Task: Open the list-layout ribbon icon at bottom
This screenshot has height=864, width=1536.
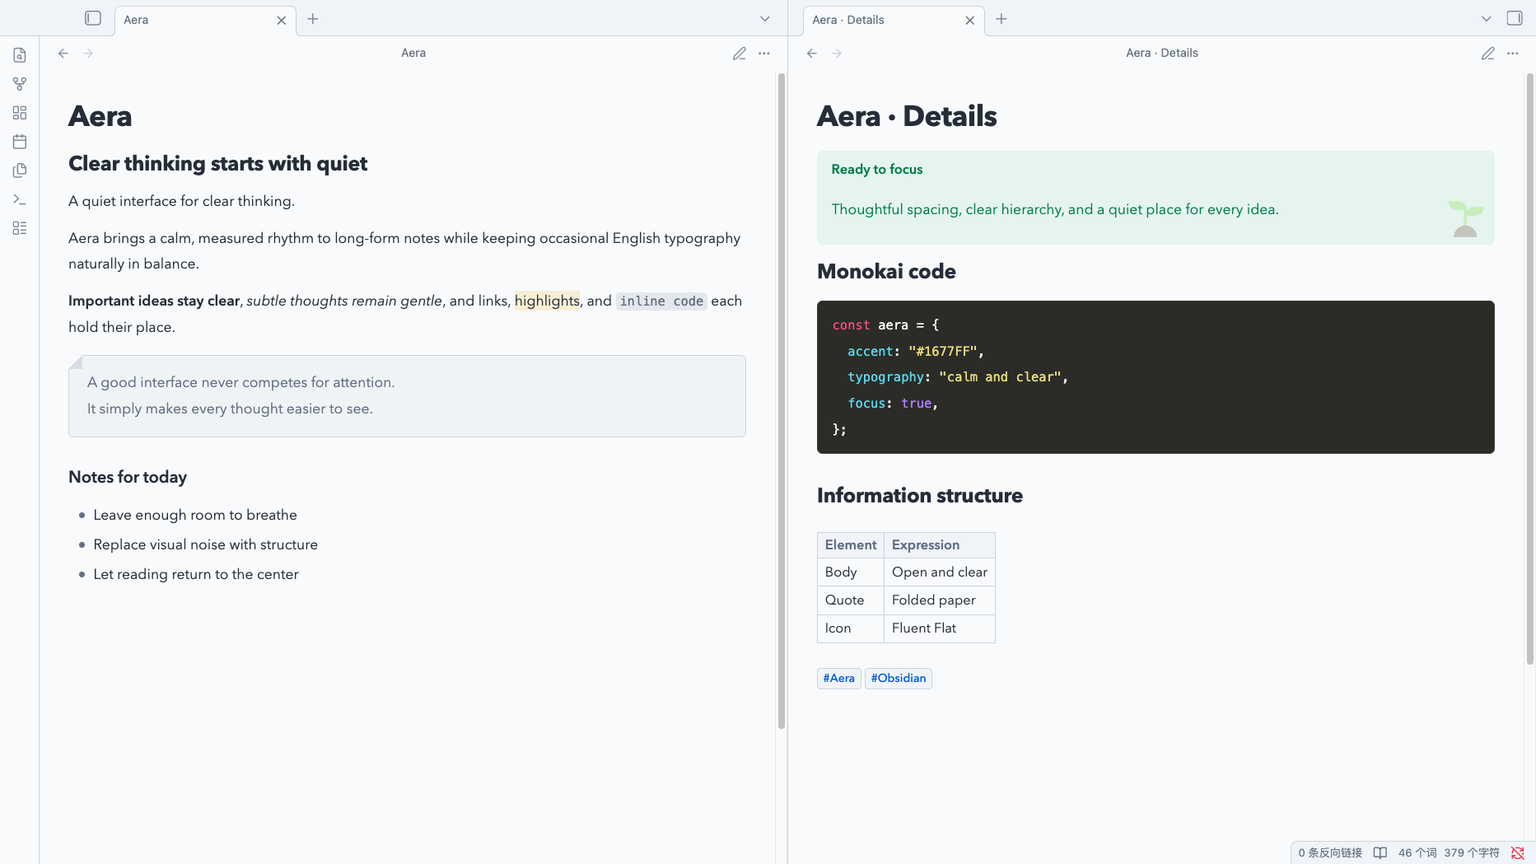Action: point(19,229)
